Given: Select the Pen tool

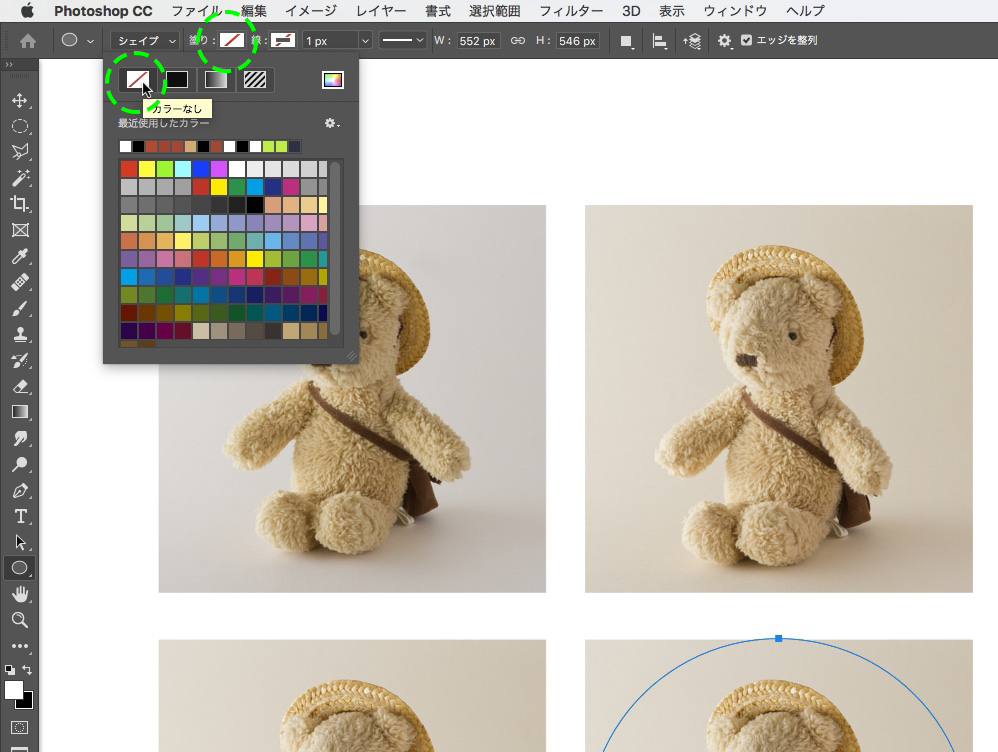Looking at the screenshot, I should click(x=19, y=490).
